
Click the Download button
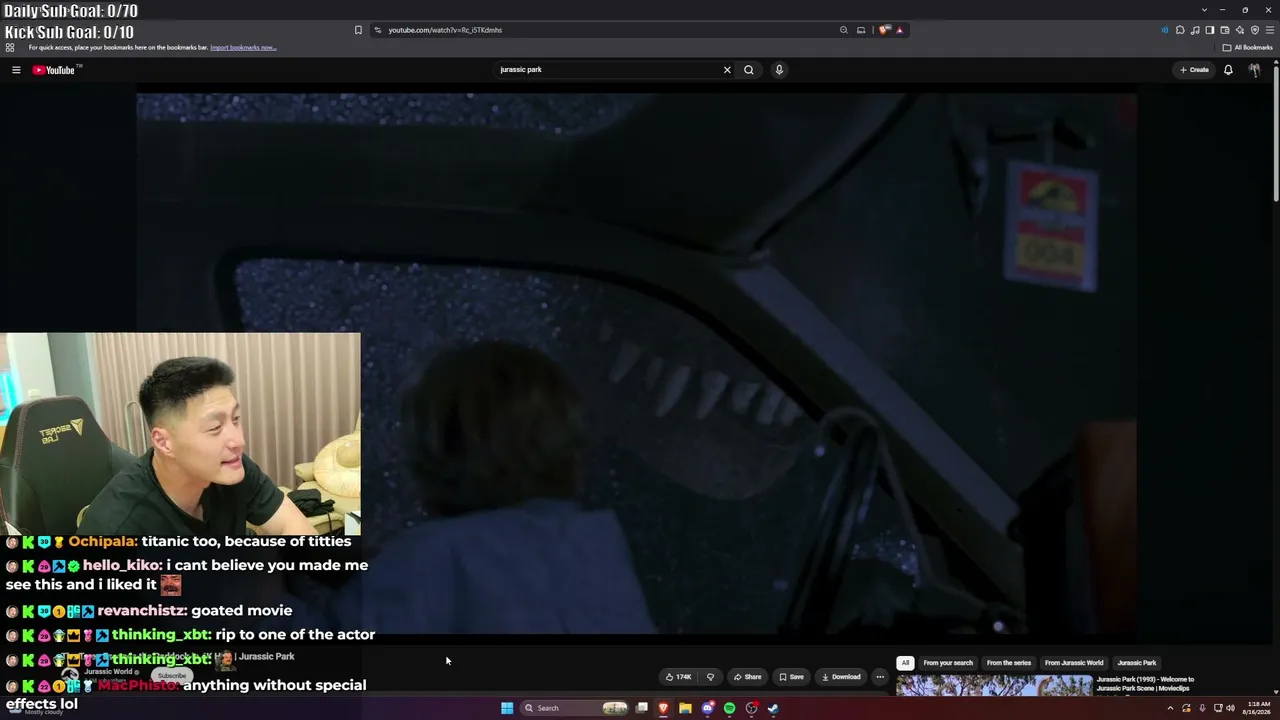point(841,677)
